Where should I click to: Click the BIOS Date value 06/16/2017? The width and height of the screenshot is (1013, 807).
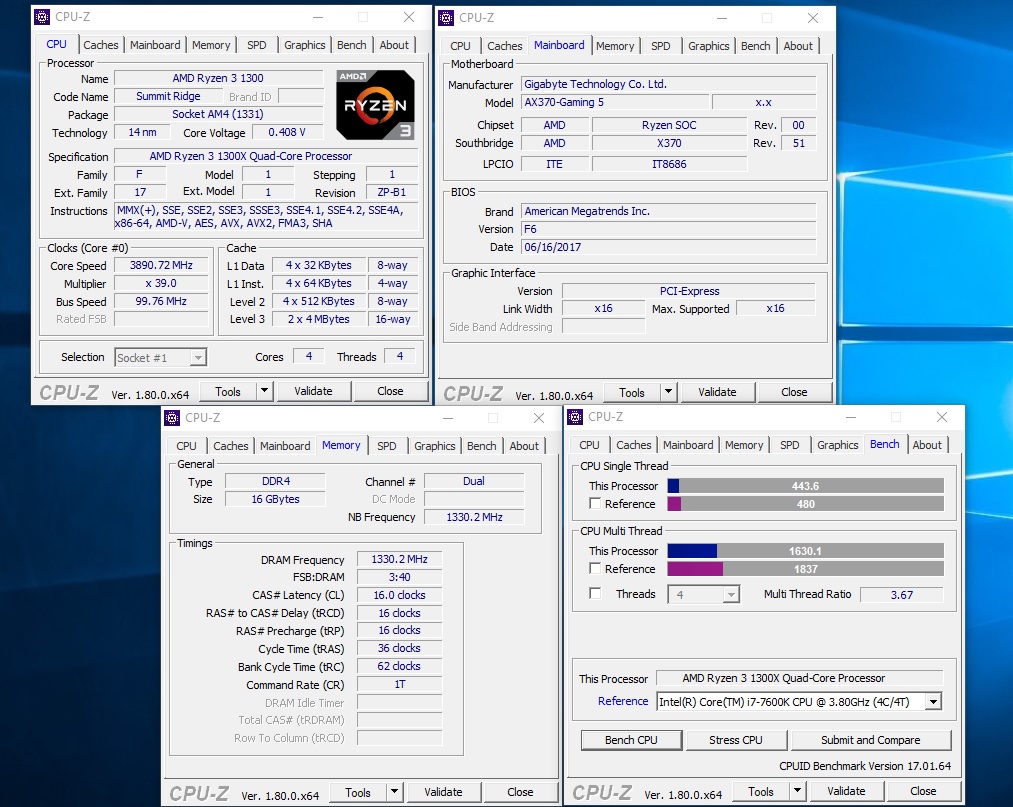669,247
